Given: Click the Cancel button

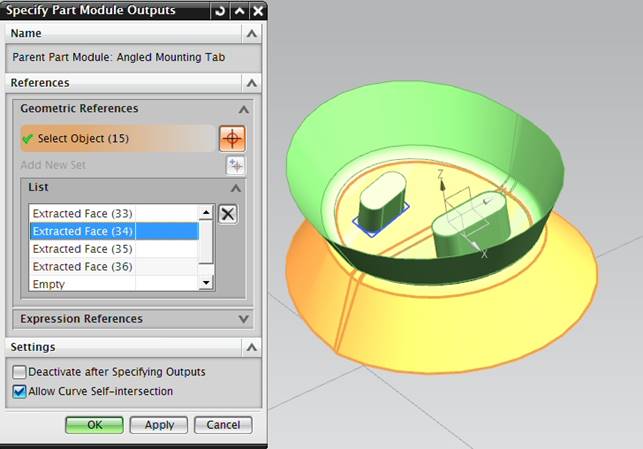Looking at the screenshot, I should pos(223,425).
